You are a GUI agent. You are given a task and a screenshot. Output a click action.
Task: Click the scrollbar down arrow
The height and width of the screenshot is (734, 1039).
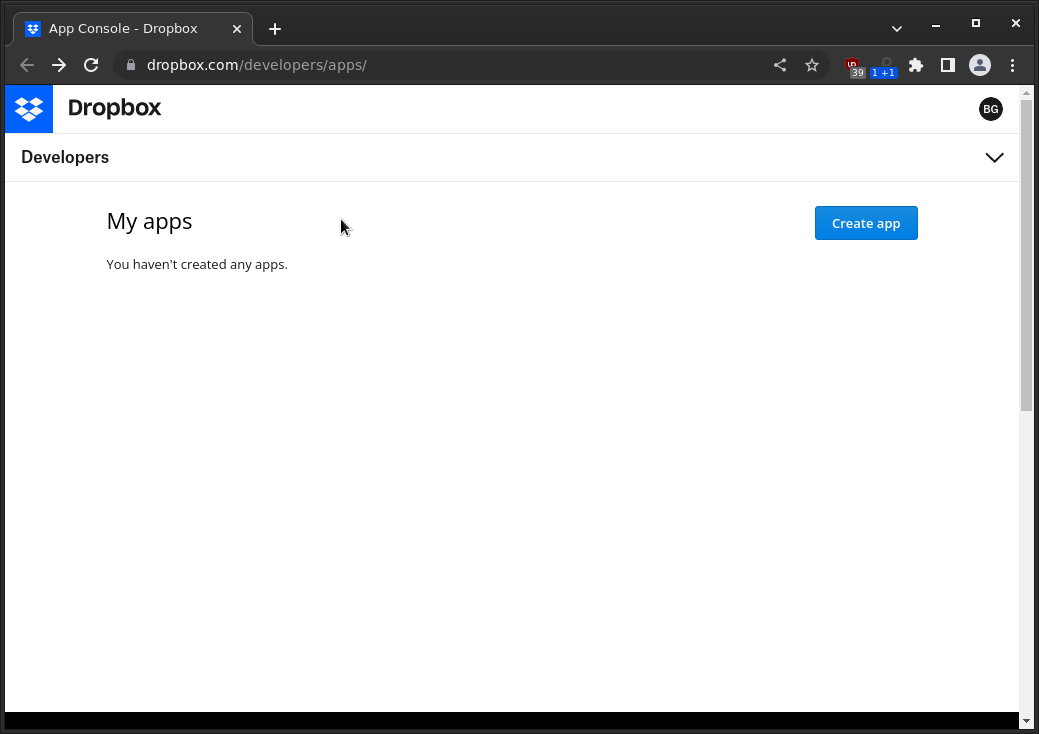click(1026, 721)
